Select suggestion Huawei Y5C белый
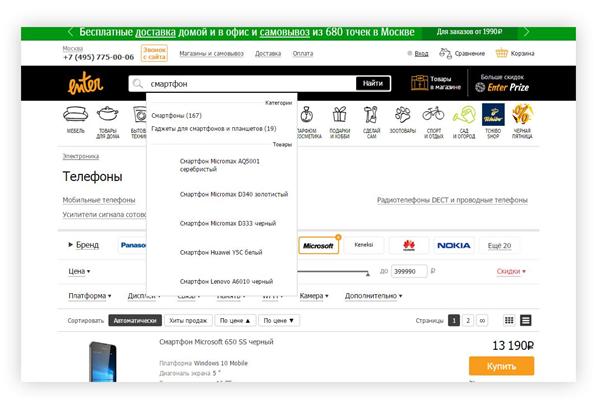The height and width of the screenshot is (409, 606). [221, 252]
